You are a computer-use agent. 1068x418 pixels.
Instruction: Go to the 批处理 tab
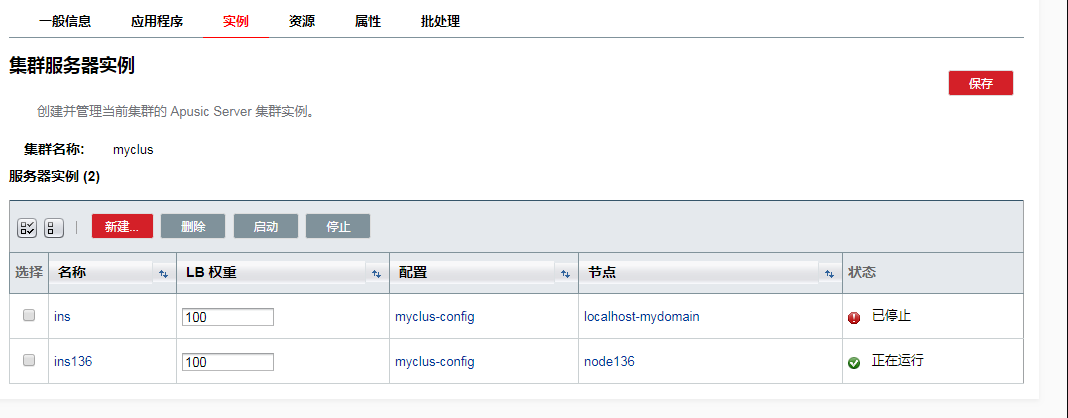tap(440, 21)
